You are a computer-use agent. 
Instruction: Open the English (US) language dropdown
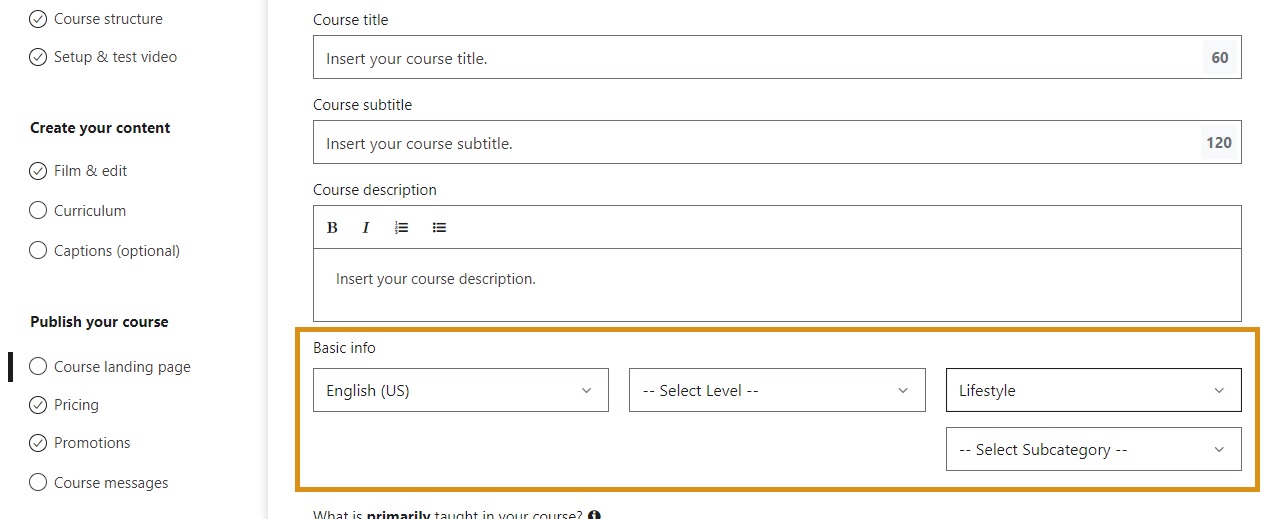pyautogui.click(x=461, y=390)
